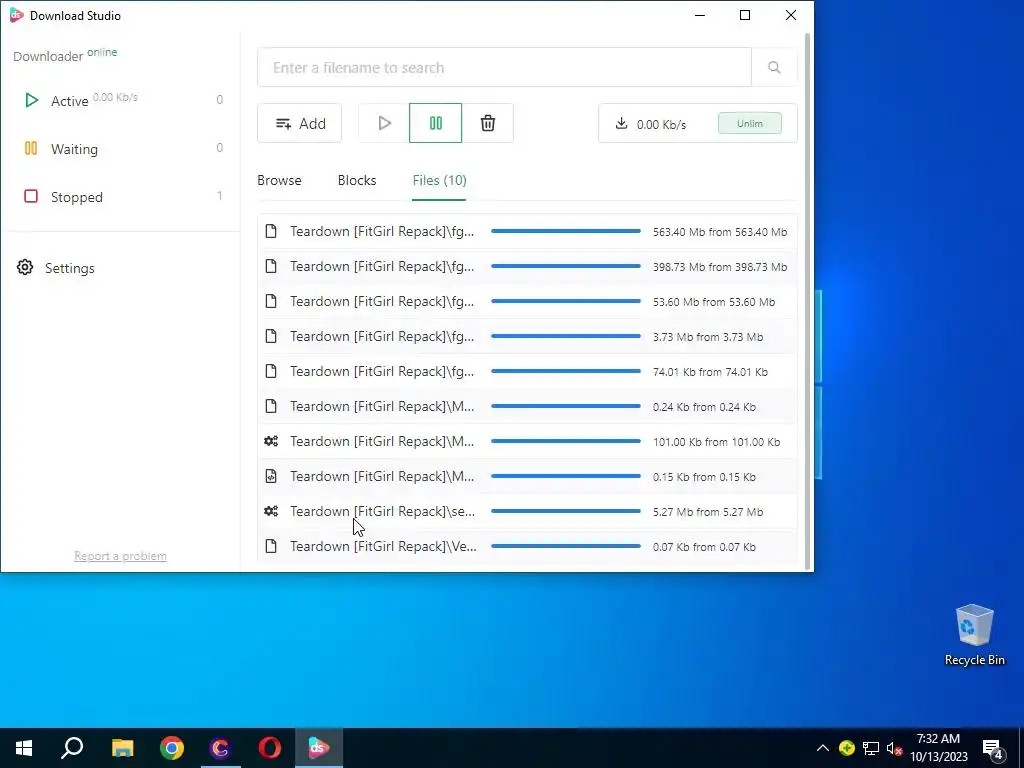Select the '0.15 Kb from 0.15 Kb' text

coord(704,477)
